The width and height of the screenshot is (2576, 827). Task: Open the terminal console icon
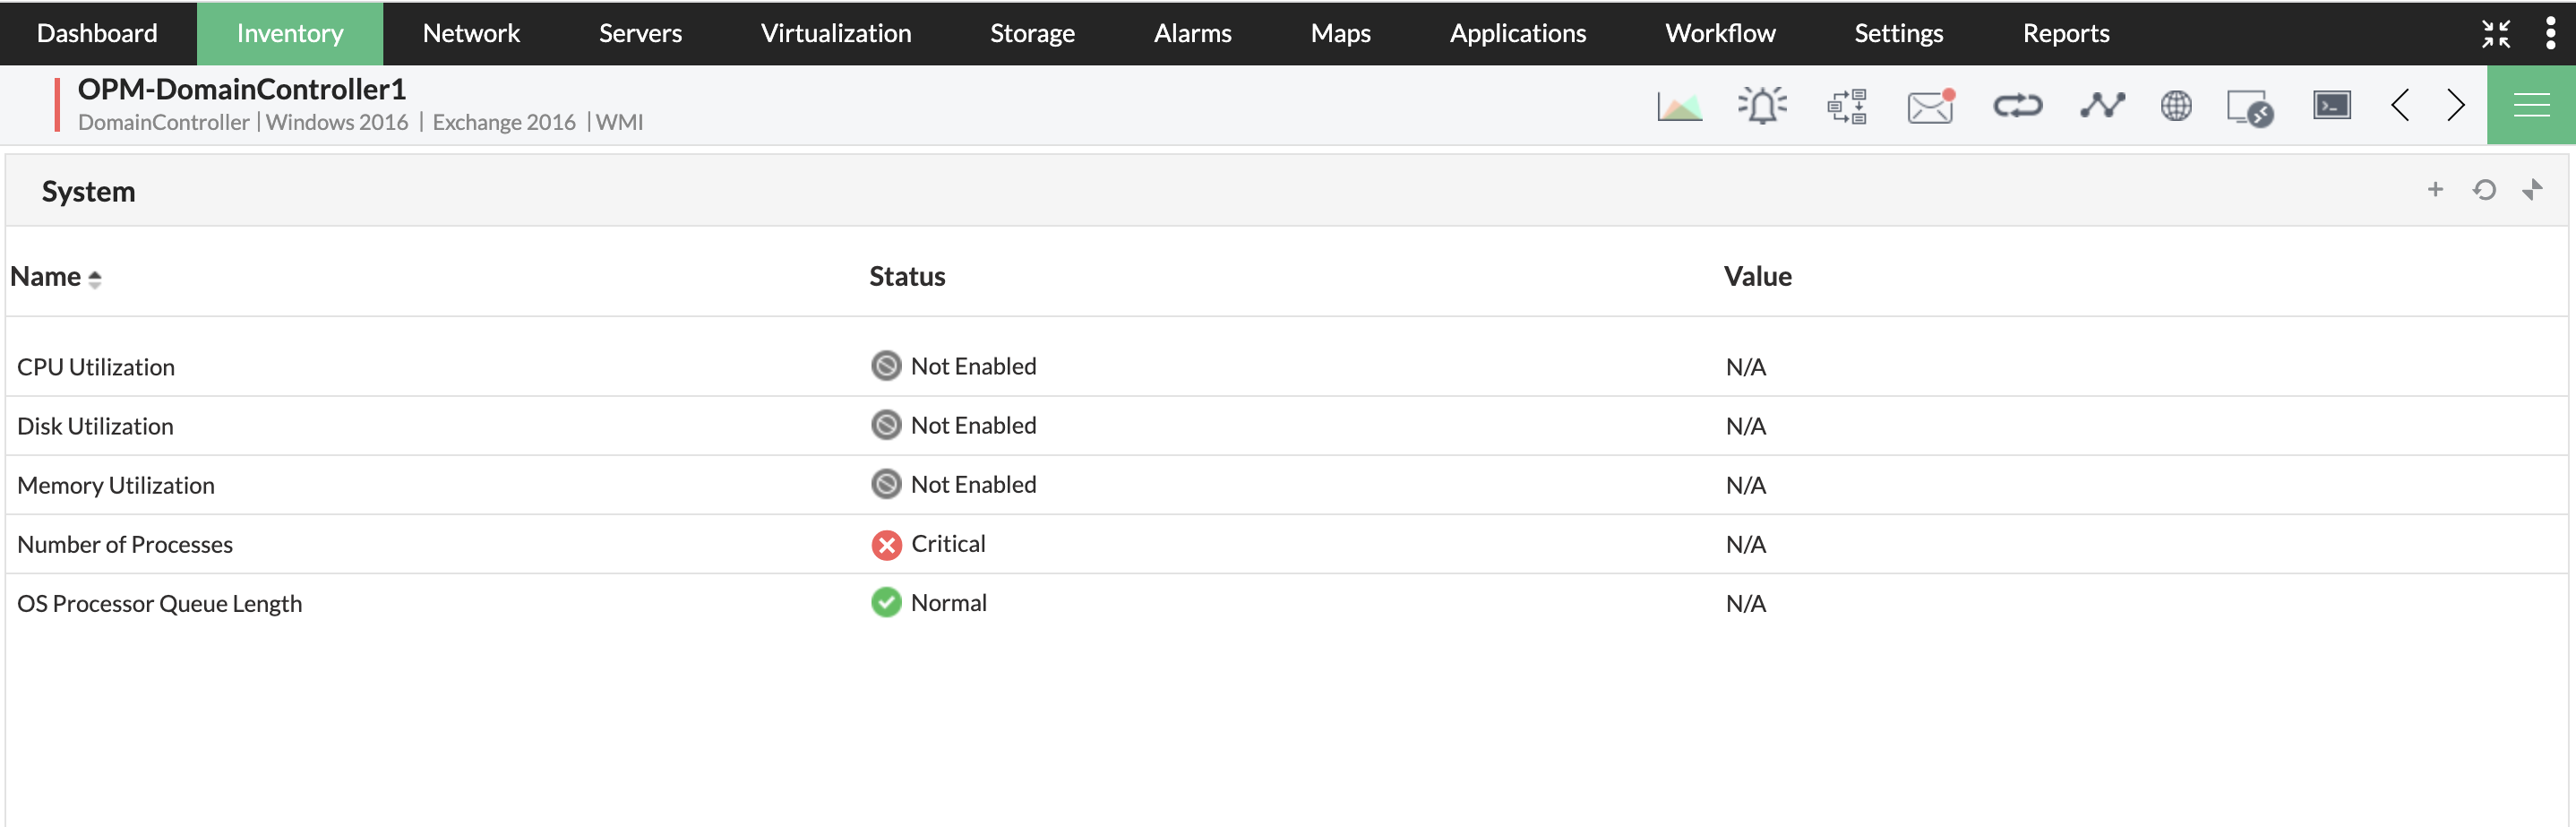[x=2331, y=105]
